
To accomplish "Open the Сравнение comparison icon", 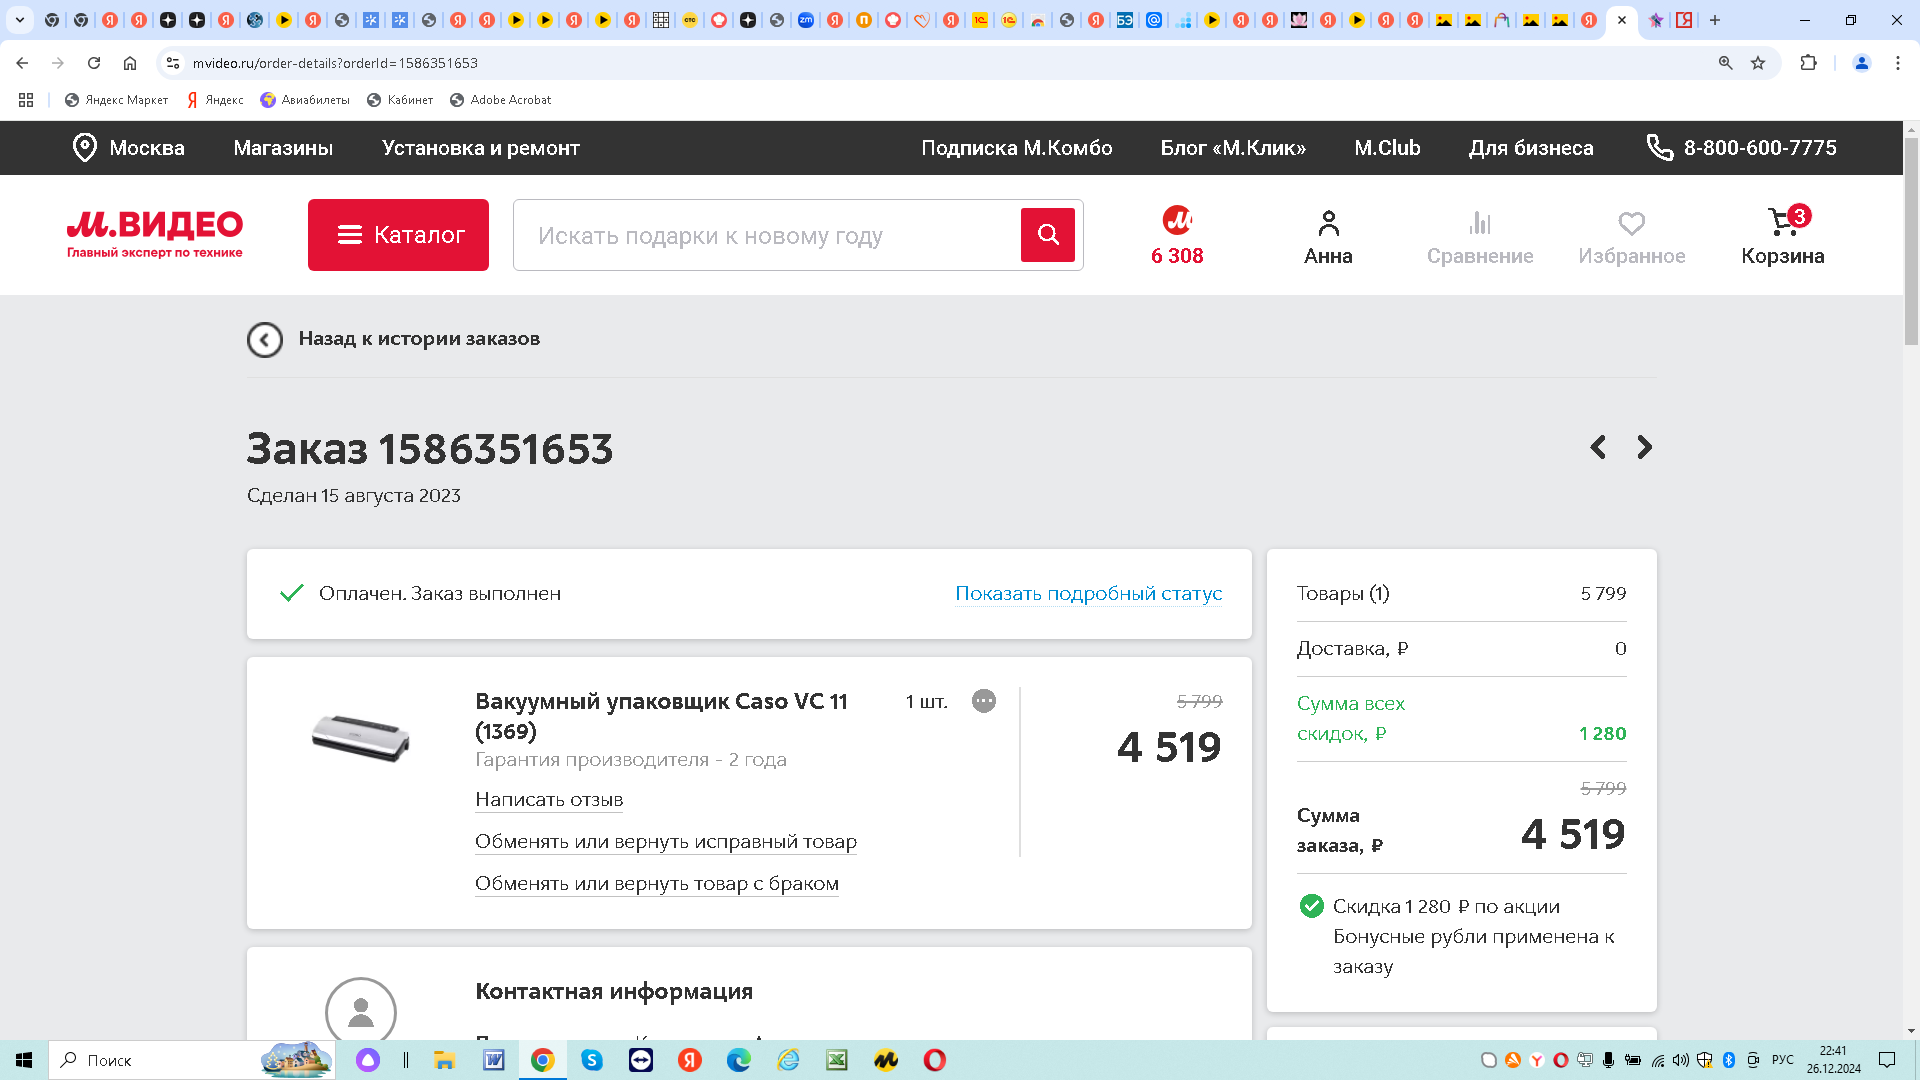I will pyautogui.click(x=1480, y=237).
